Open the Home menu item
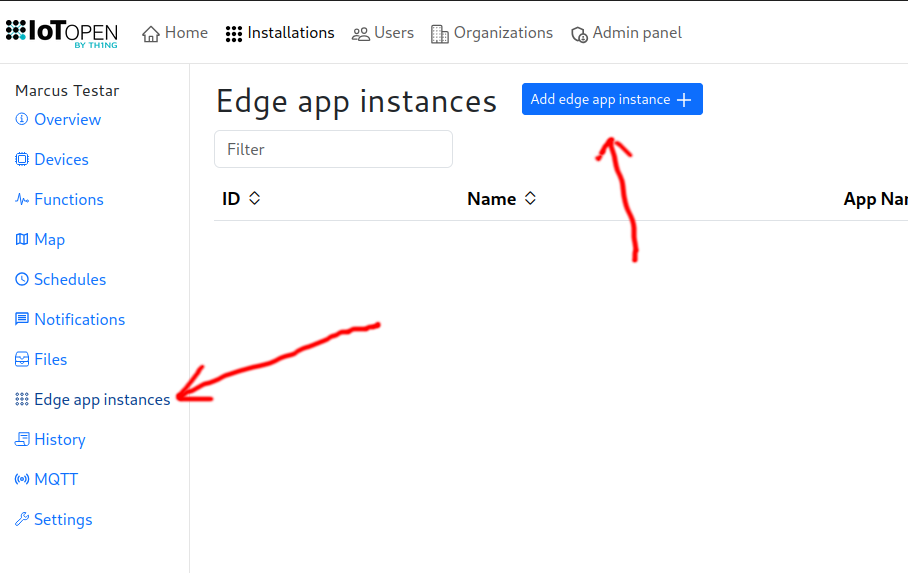Screen dimensions: 908x573 175,33
